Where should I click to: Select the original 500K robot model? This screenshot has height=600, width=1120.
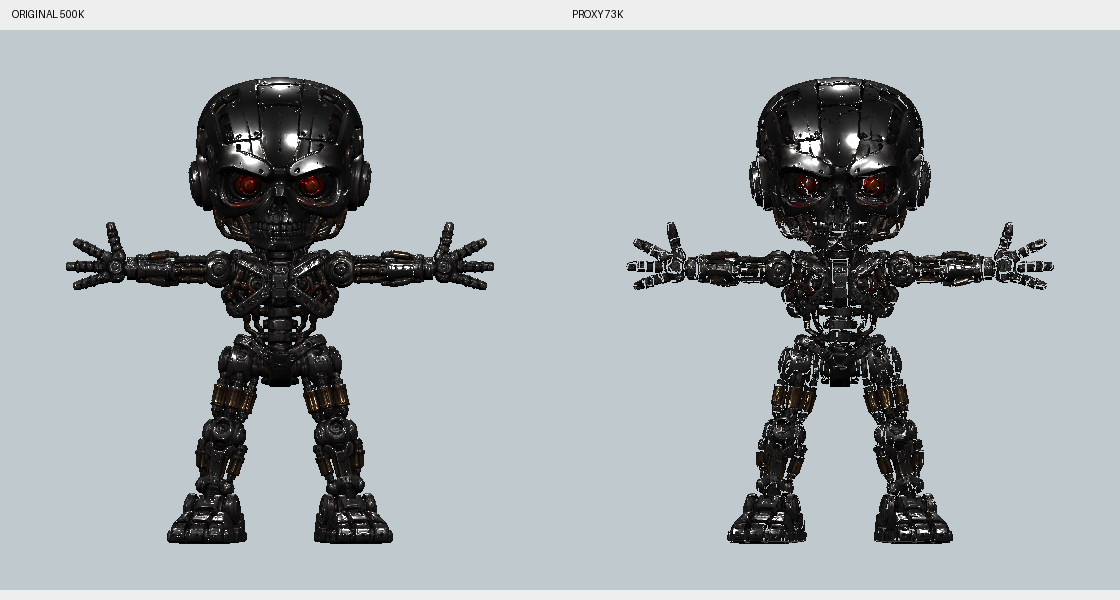[x=280, y=311]
